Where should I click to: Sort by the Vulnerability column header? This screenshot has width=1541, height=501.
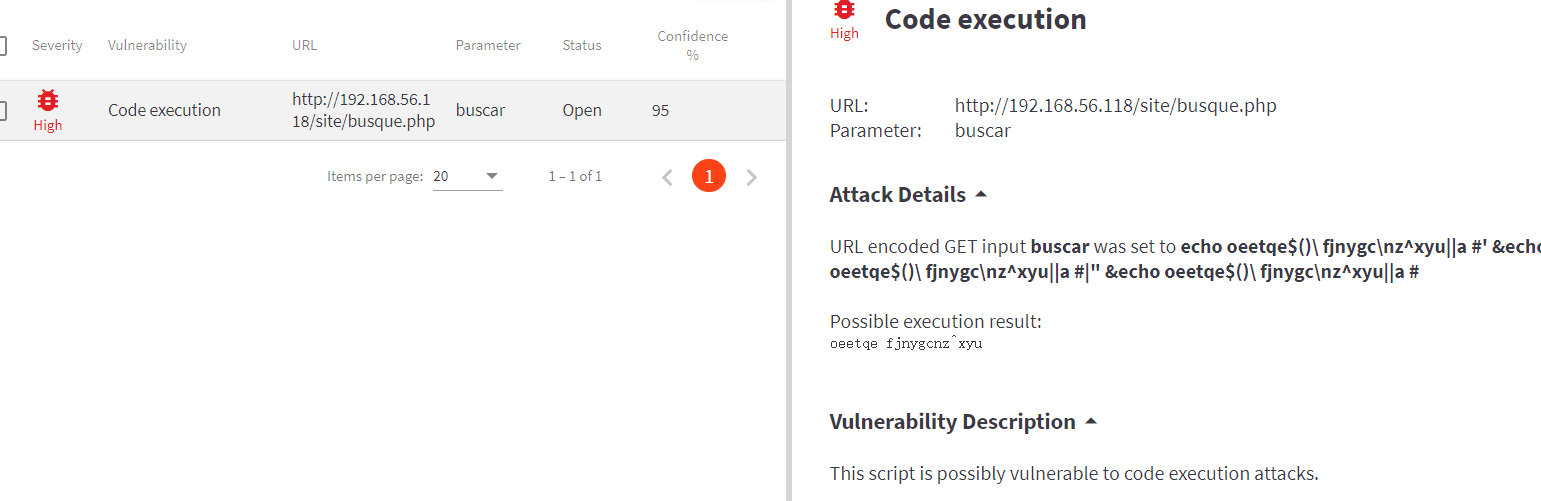pyautogui.click(x=147, y=45)
